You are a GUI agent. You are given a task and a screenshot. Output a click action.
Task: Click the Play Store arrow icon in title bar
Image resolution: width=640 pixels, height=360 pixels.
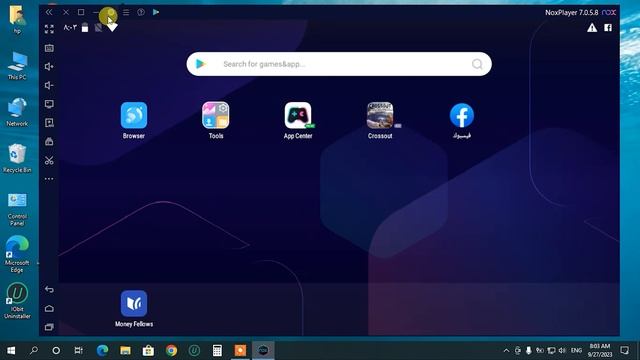[x=156, y=12]
